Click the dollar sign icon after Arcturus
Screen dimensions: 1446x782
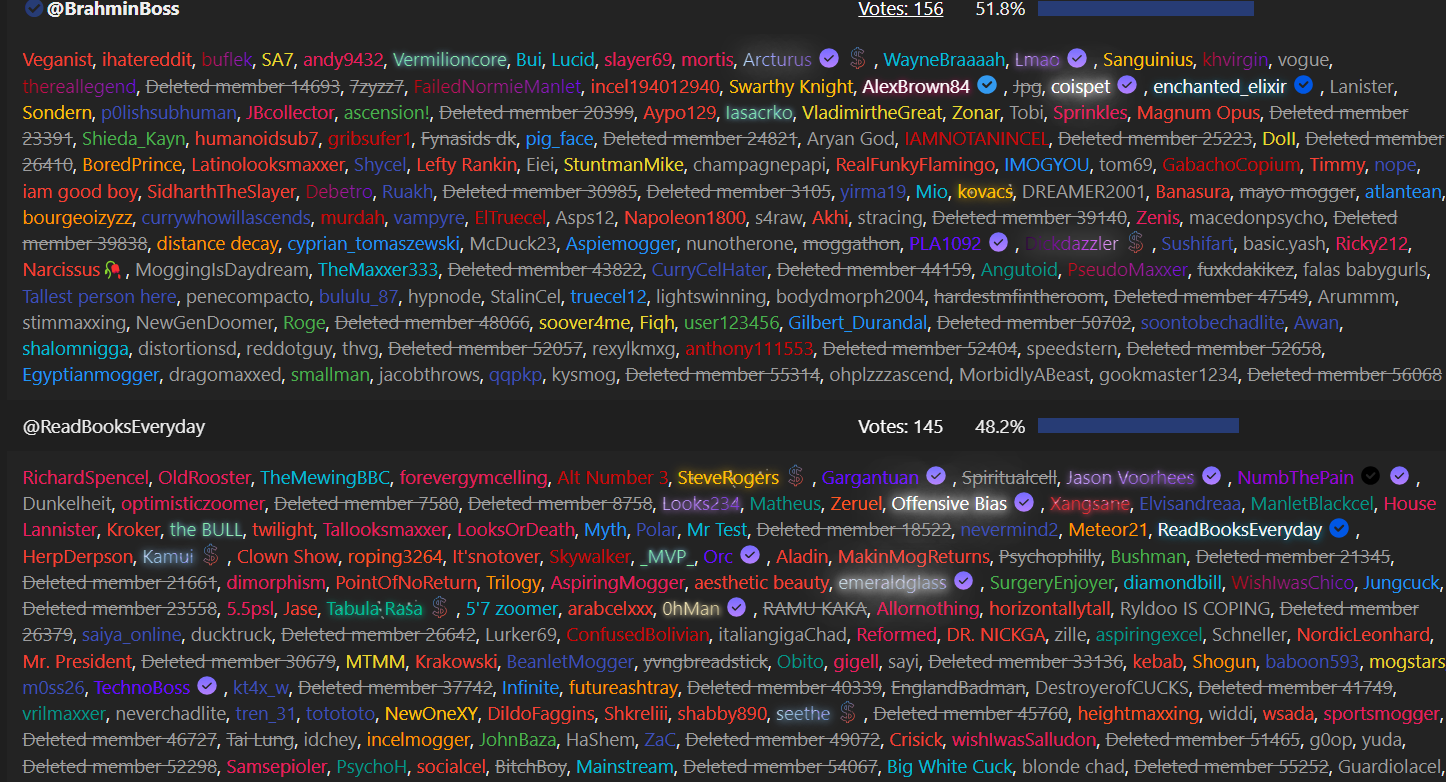click(x=858, y=59)
